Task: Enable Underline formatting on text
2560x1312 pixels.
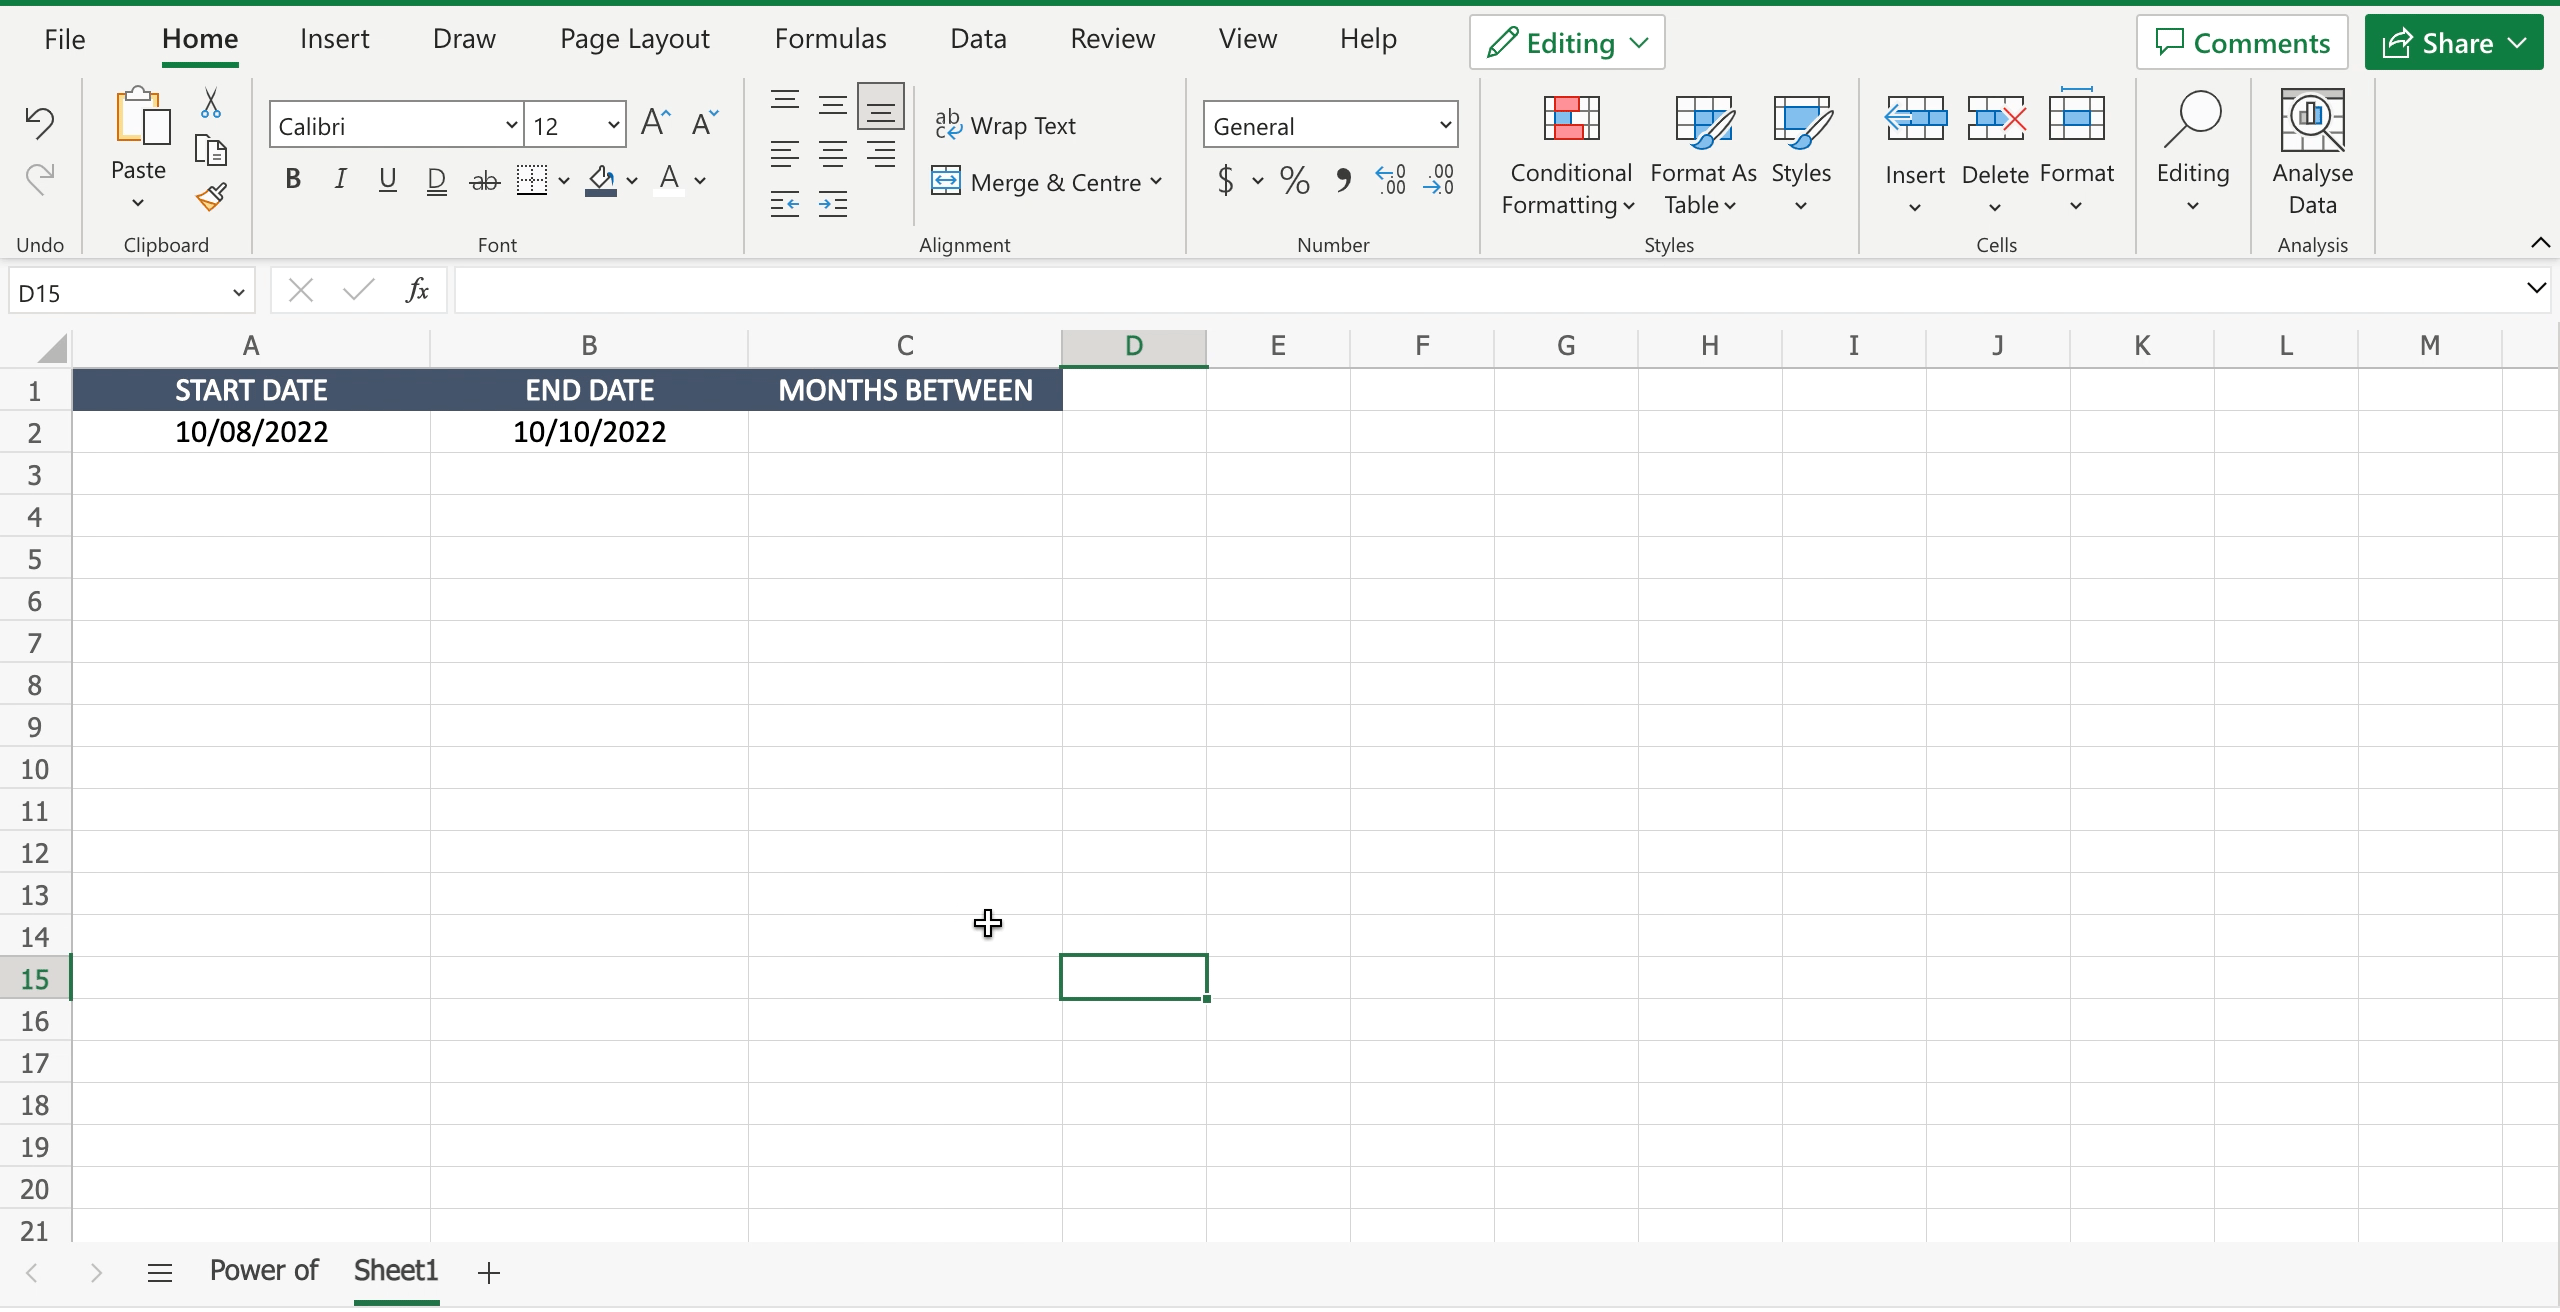Action: [x=388, y=179]
